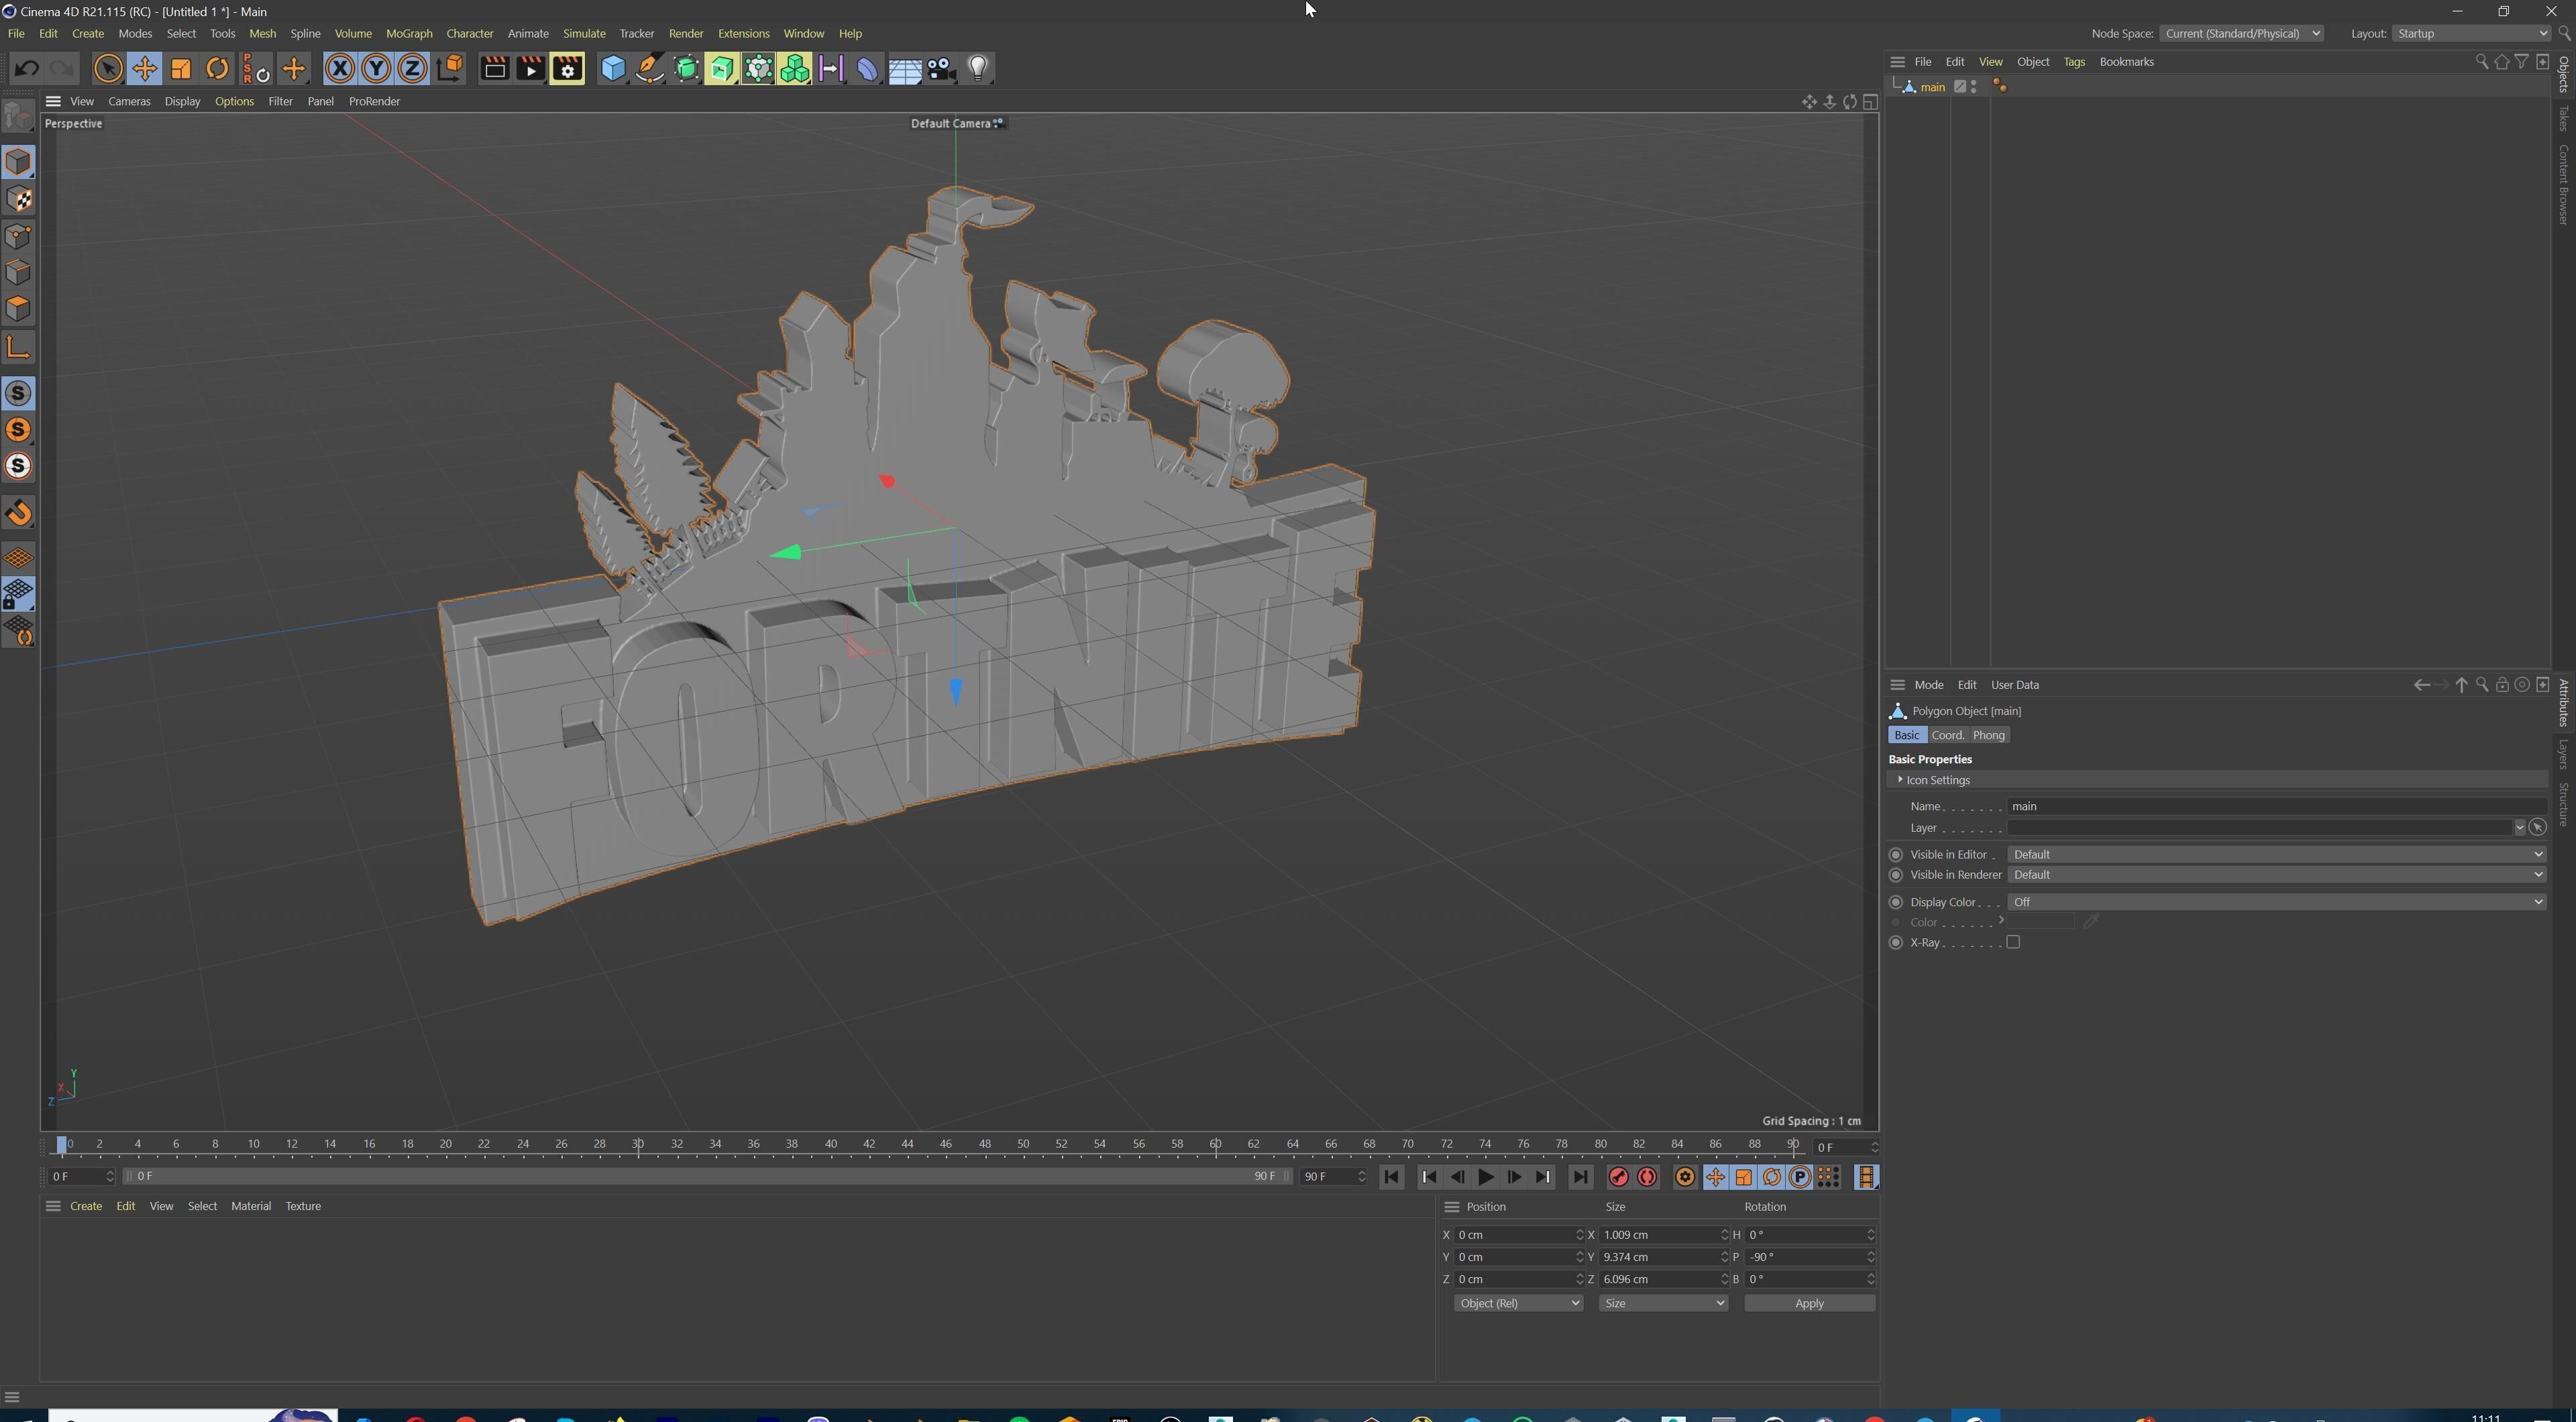Open Visible in Editor dropdown
The image size is (2576, 1422).
(2276, 854)
